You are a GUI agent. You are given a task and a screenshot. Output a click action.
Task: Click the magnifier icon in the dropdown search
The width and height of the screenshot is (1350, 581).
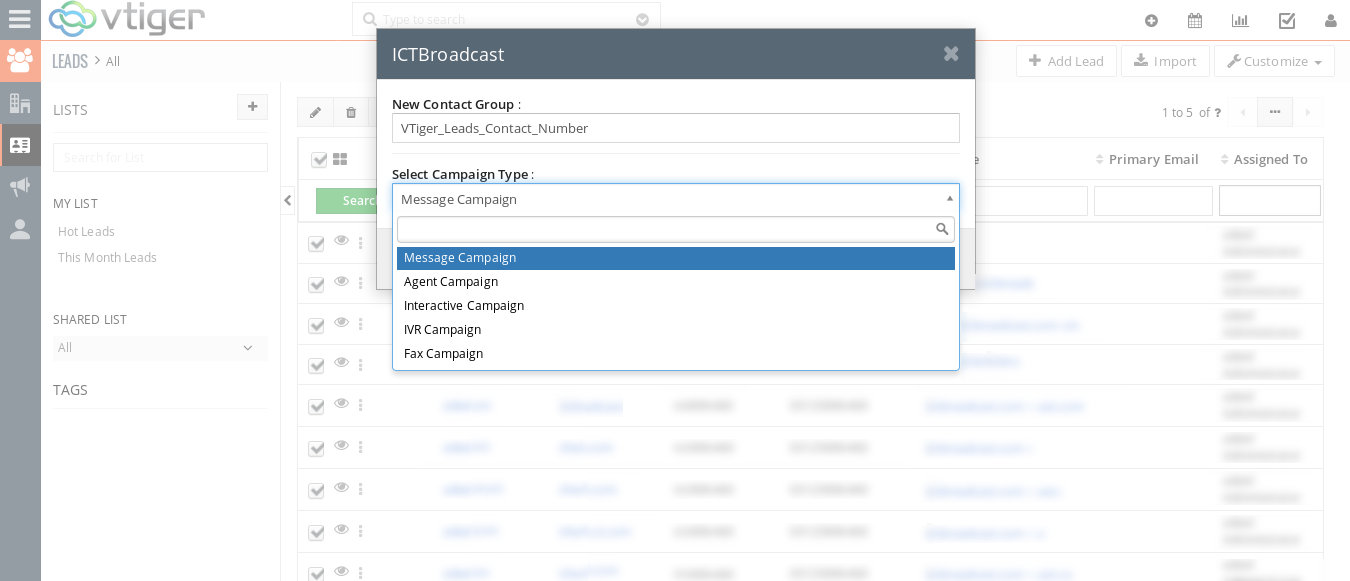click(941, 229)
